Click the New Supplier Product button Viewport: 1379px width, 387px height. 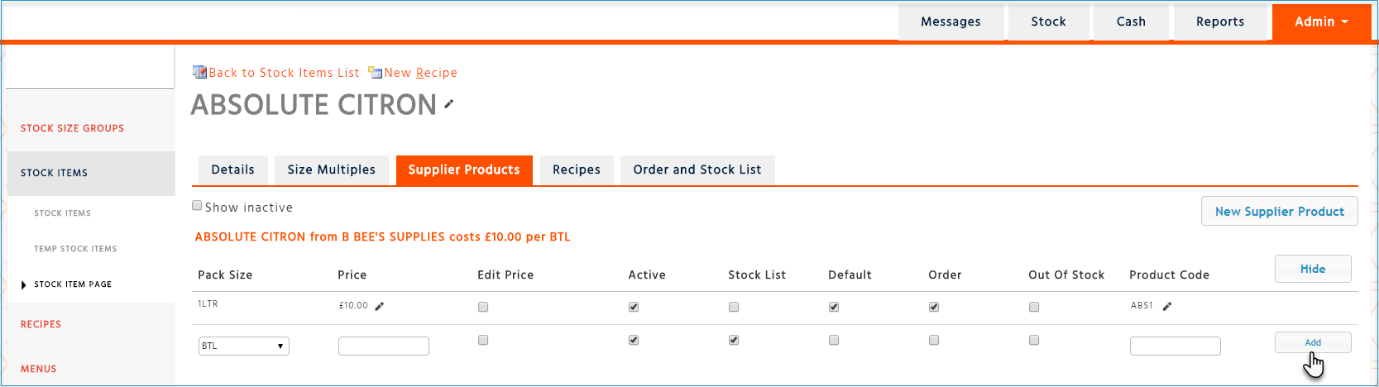coord(1279,211)
